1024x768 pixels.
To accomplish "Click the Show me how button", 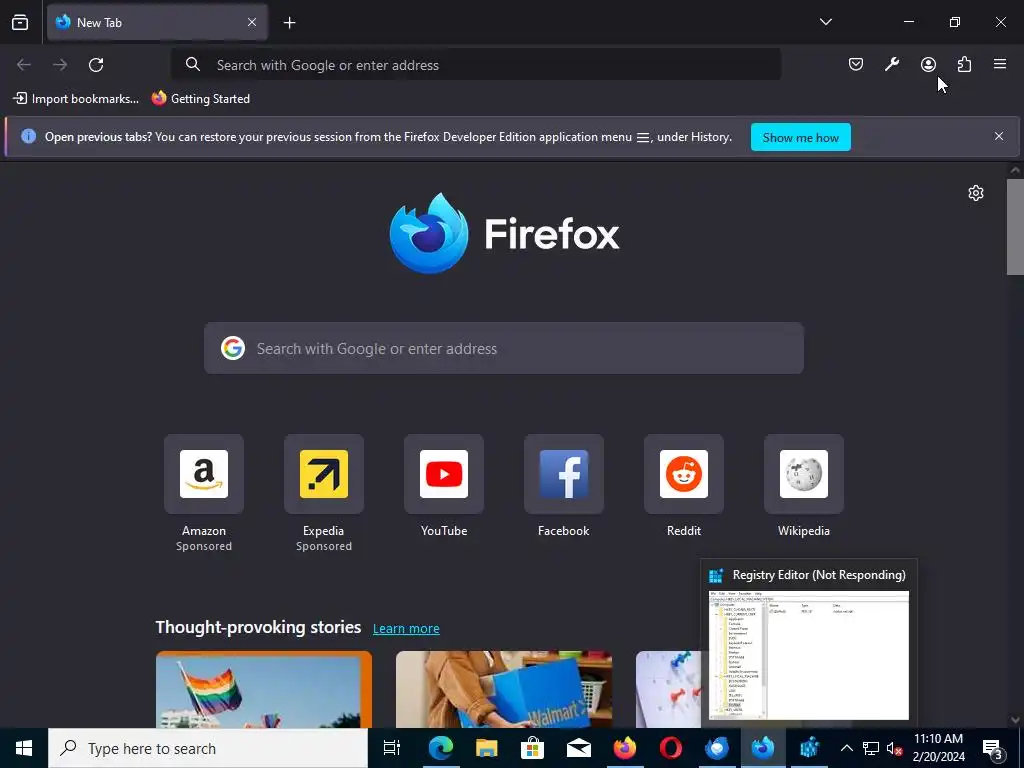I will (x=801, y=137).
